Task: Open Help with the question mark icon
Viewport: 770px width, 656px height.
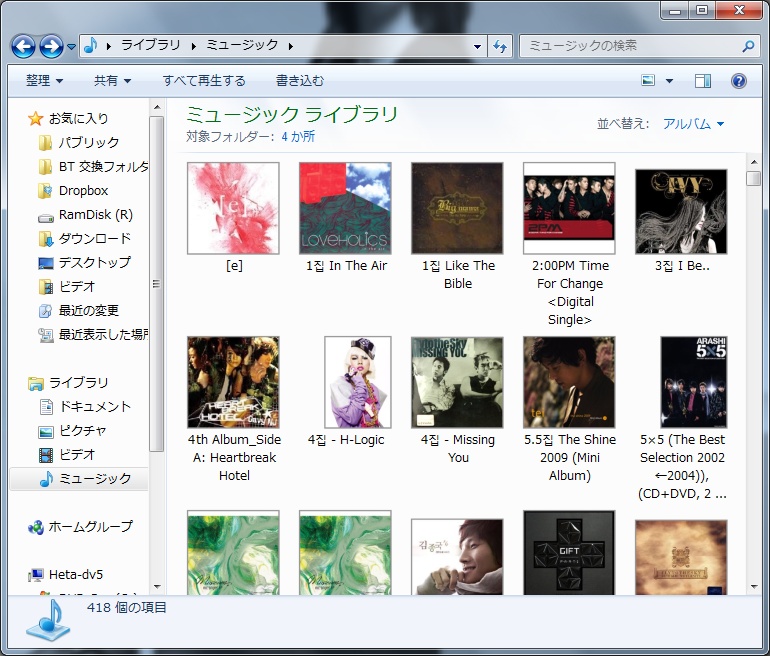Action: coord(739,81)
